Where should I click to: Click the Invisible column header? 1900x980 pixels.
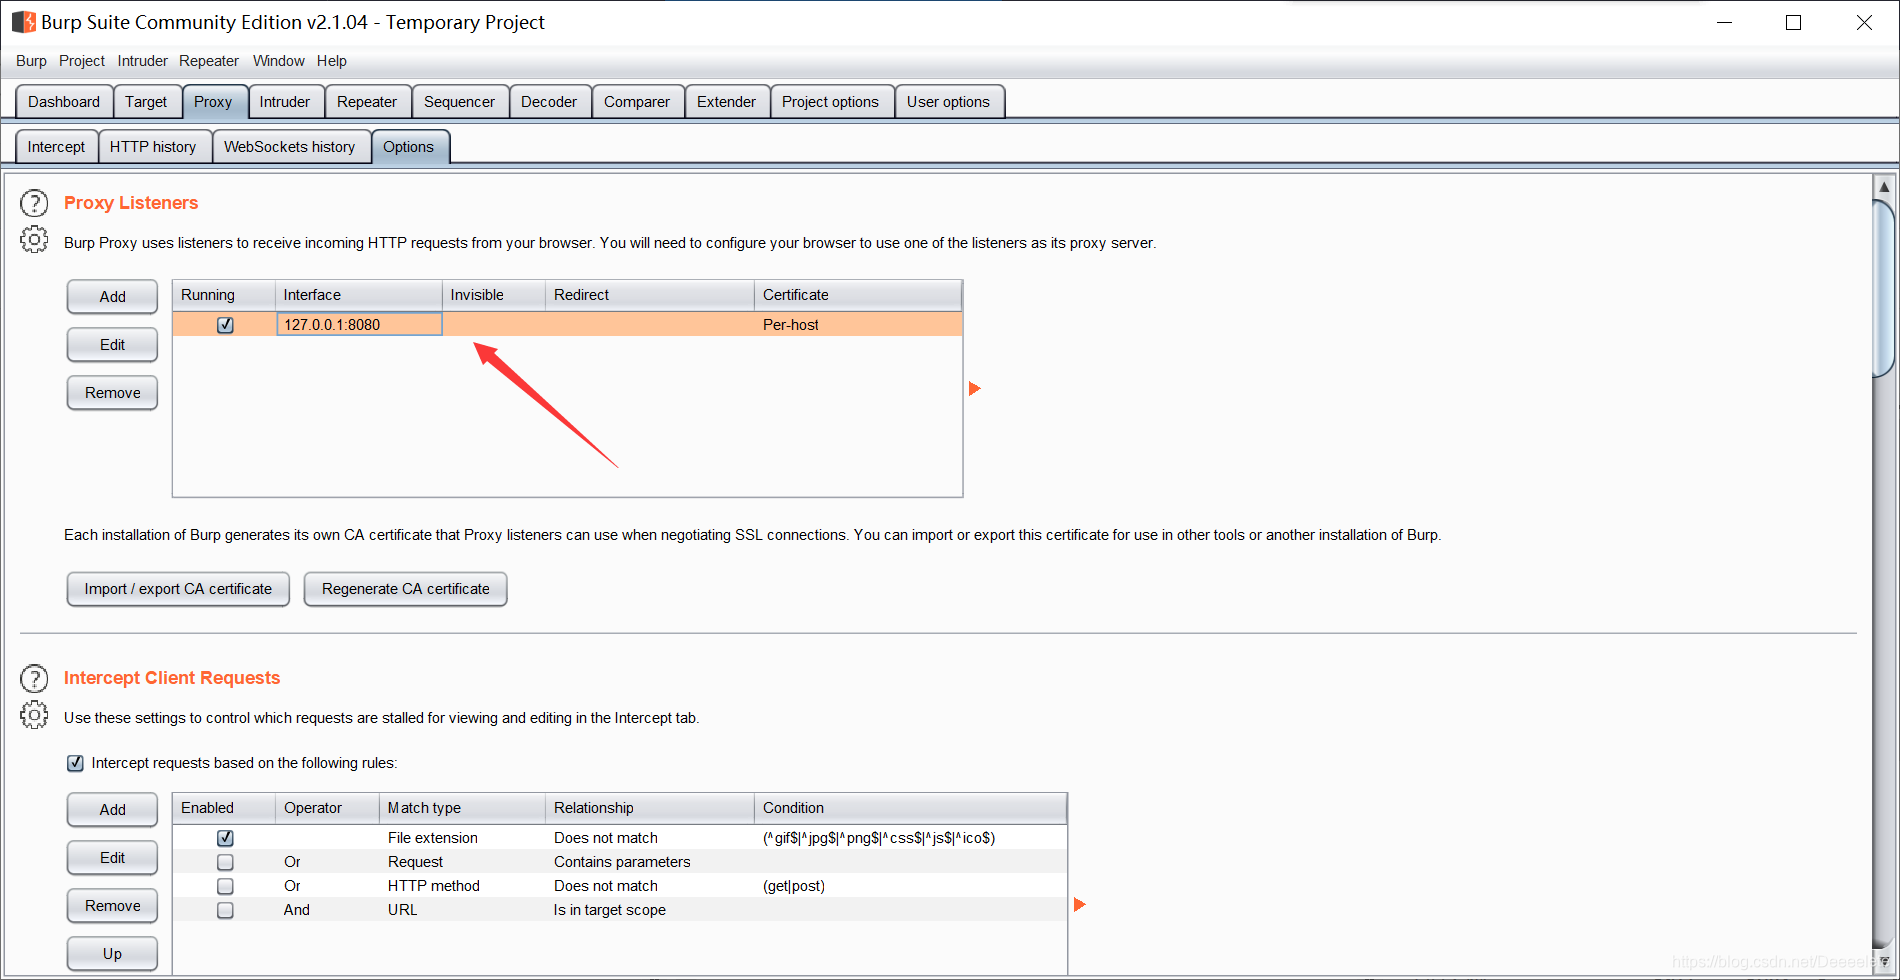494,295
